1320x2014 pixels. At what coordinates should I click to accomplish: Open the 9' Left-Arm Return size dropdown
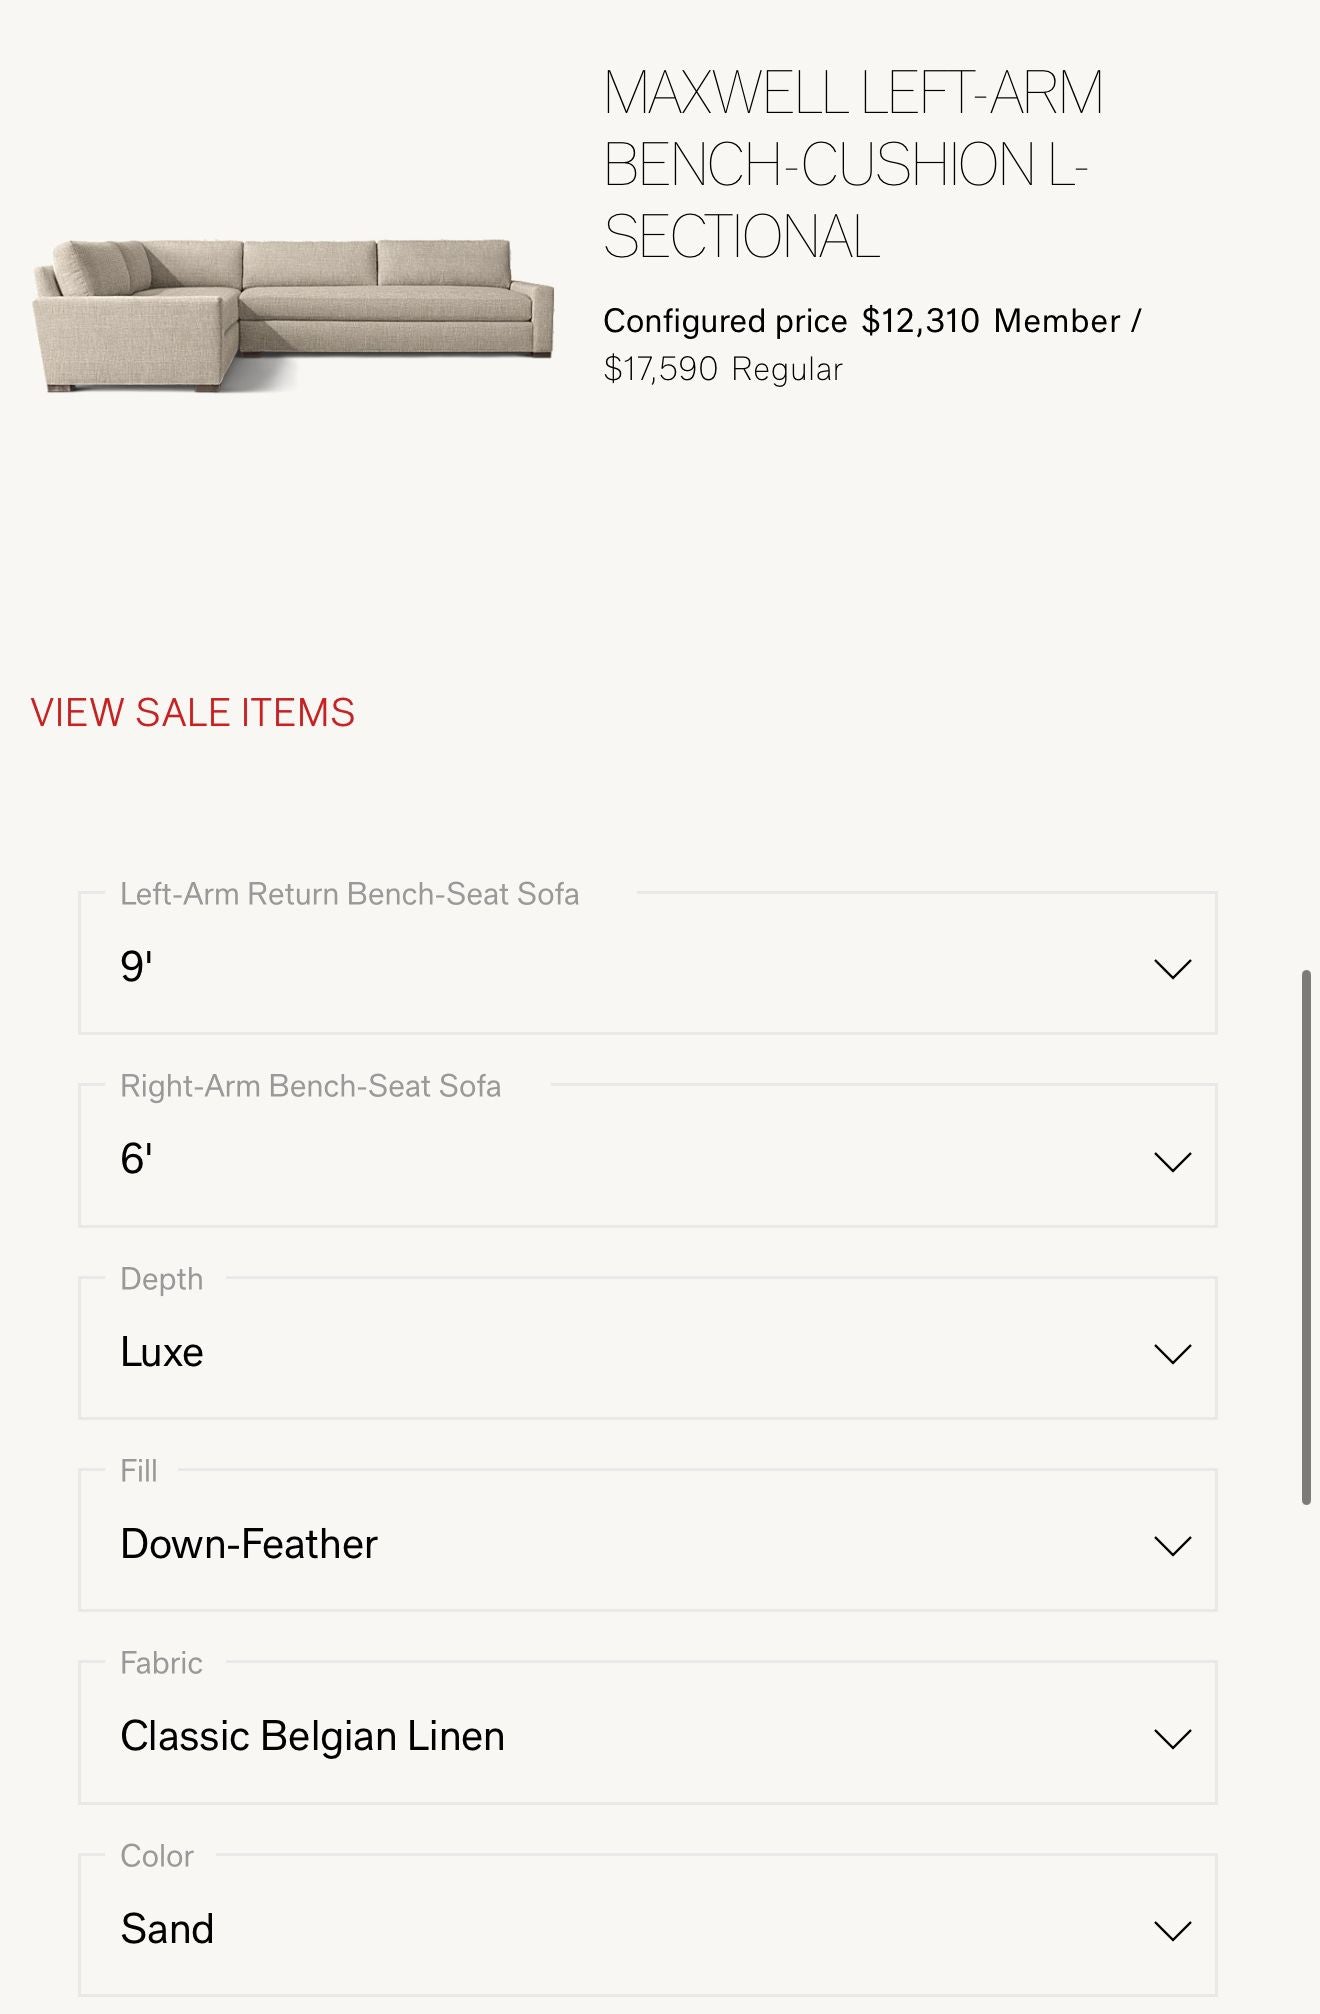[646, 965]
